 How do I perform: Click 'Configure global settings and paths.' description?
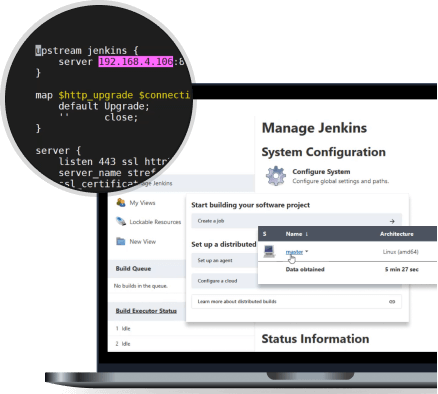point(341,181)
